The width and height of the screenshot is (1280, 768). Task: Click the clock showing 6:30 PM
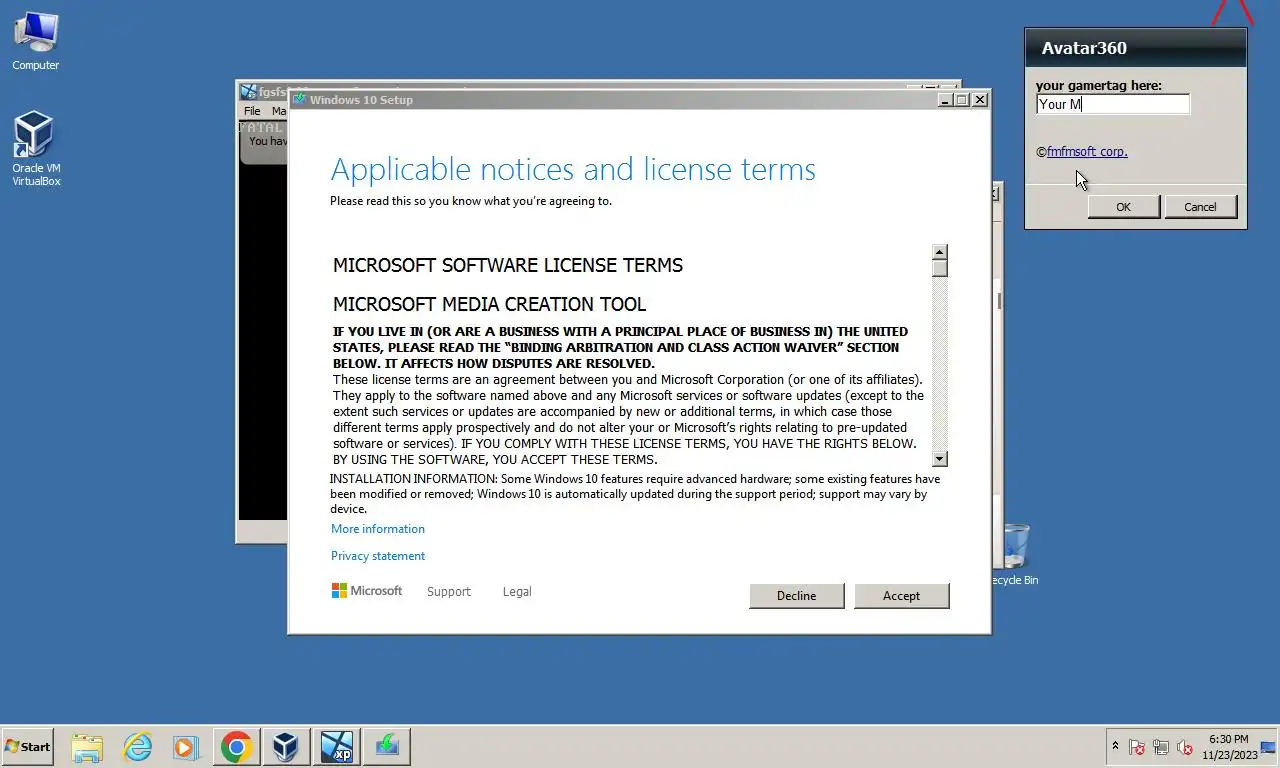coord(1229,747)
